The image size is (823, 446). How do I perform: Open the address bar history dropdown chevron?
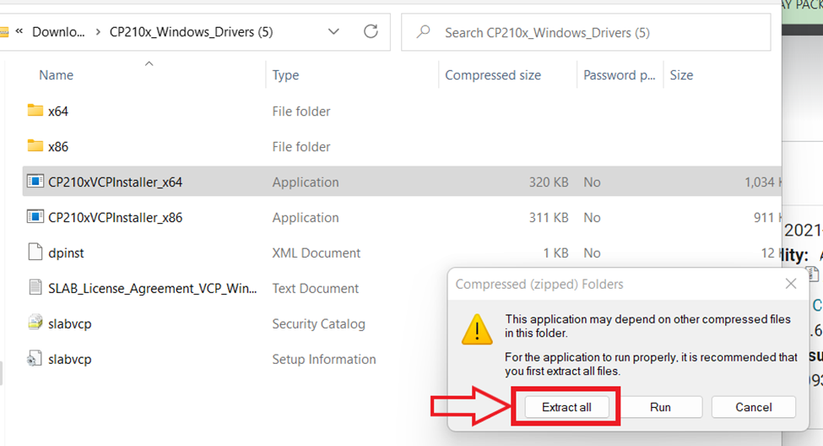[x=333, y=32]
